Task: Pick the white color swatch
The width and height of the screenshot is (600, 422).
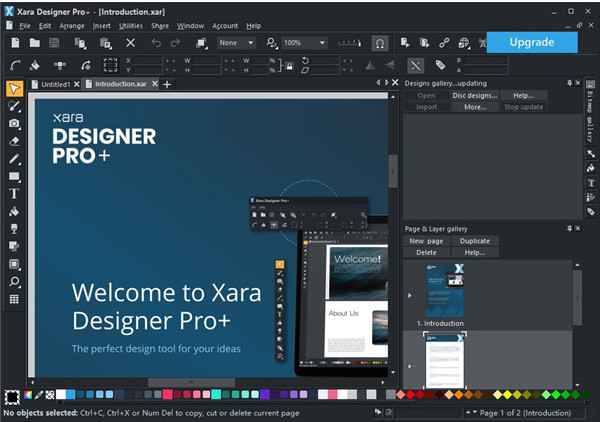Action: 61,395
